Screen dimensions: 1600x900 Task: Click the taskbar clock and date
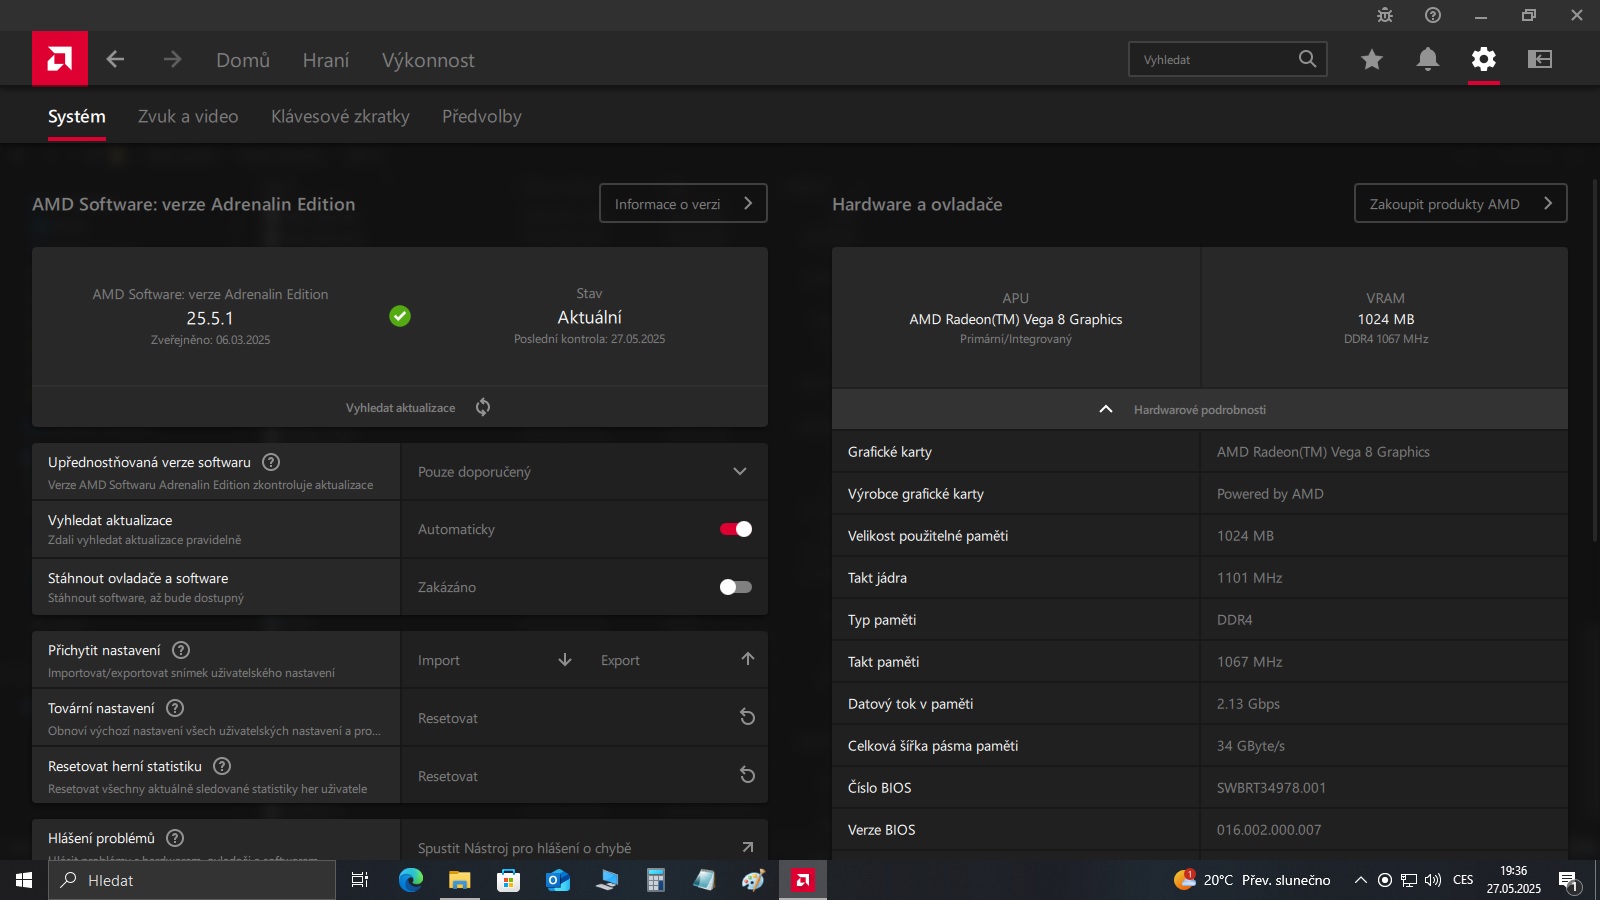pyautogui.click(x=1514, y=880)
